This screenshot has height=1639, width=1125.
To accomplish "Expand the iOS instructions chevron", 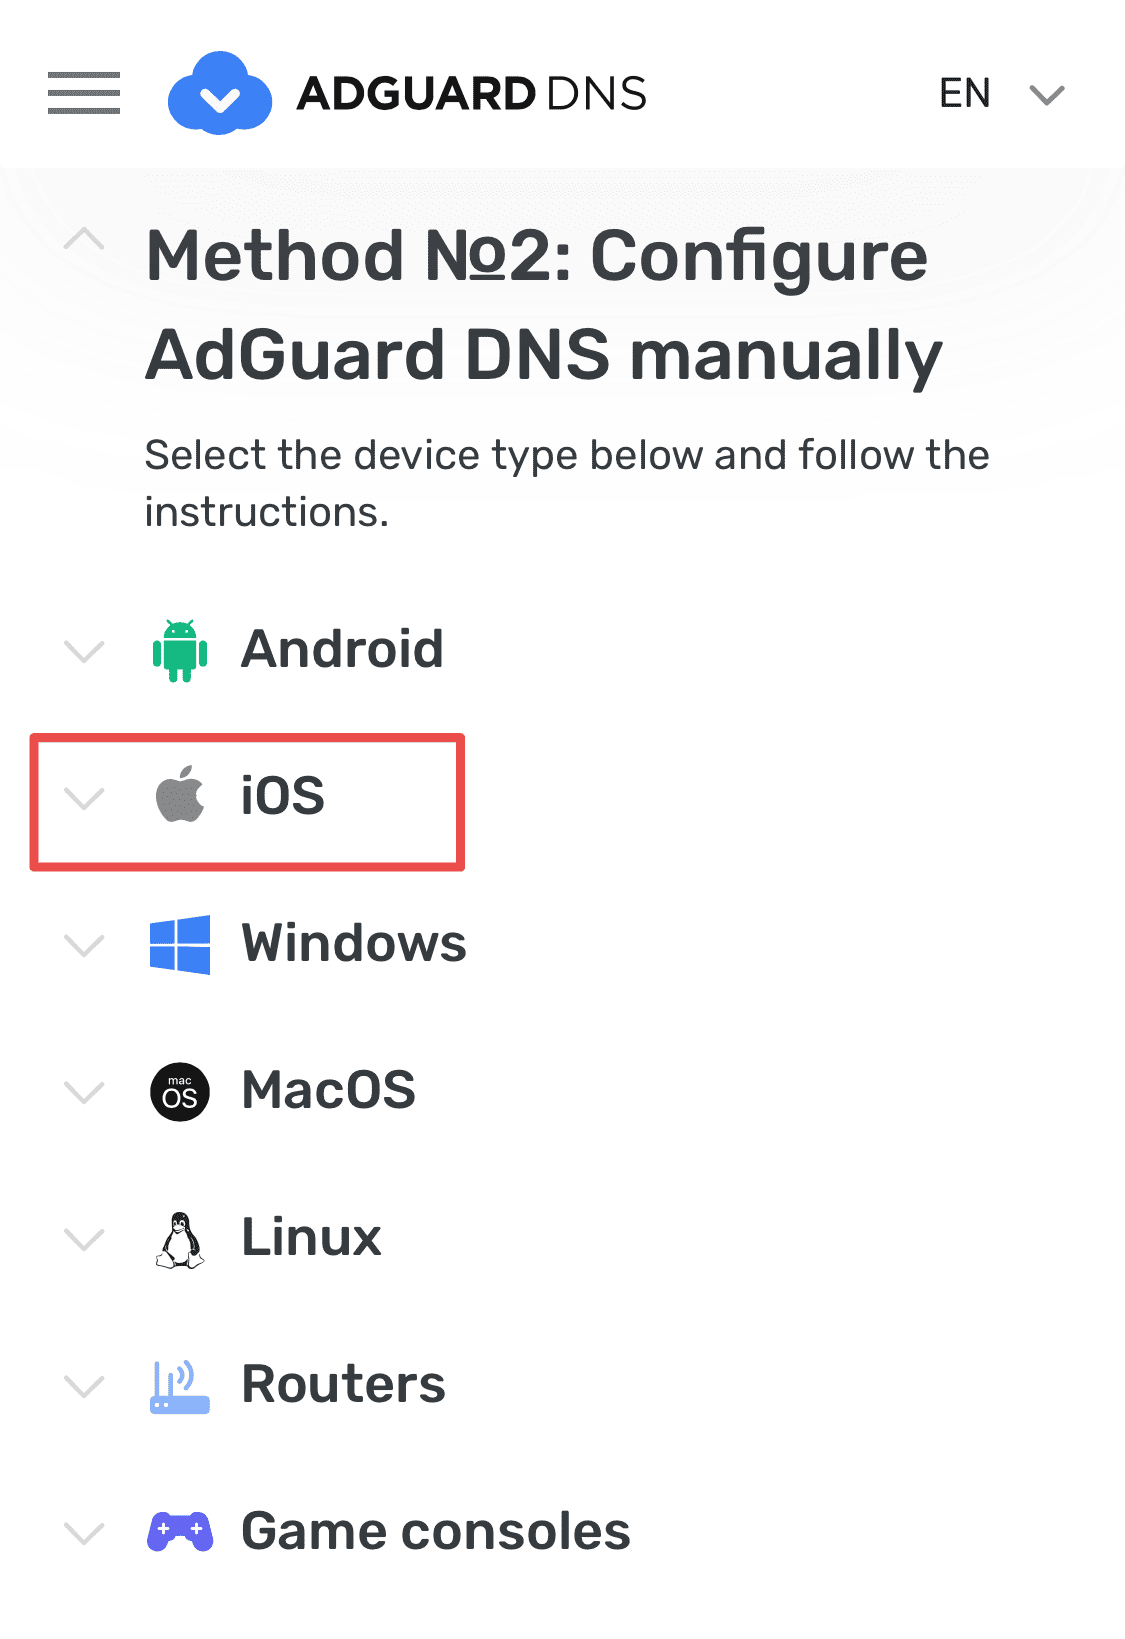I will point(84,798).
